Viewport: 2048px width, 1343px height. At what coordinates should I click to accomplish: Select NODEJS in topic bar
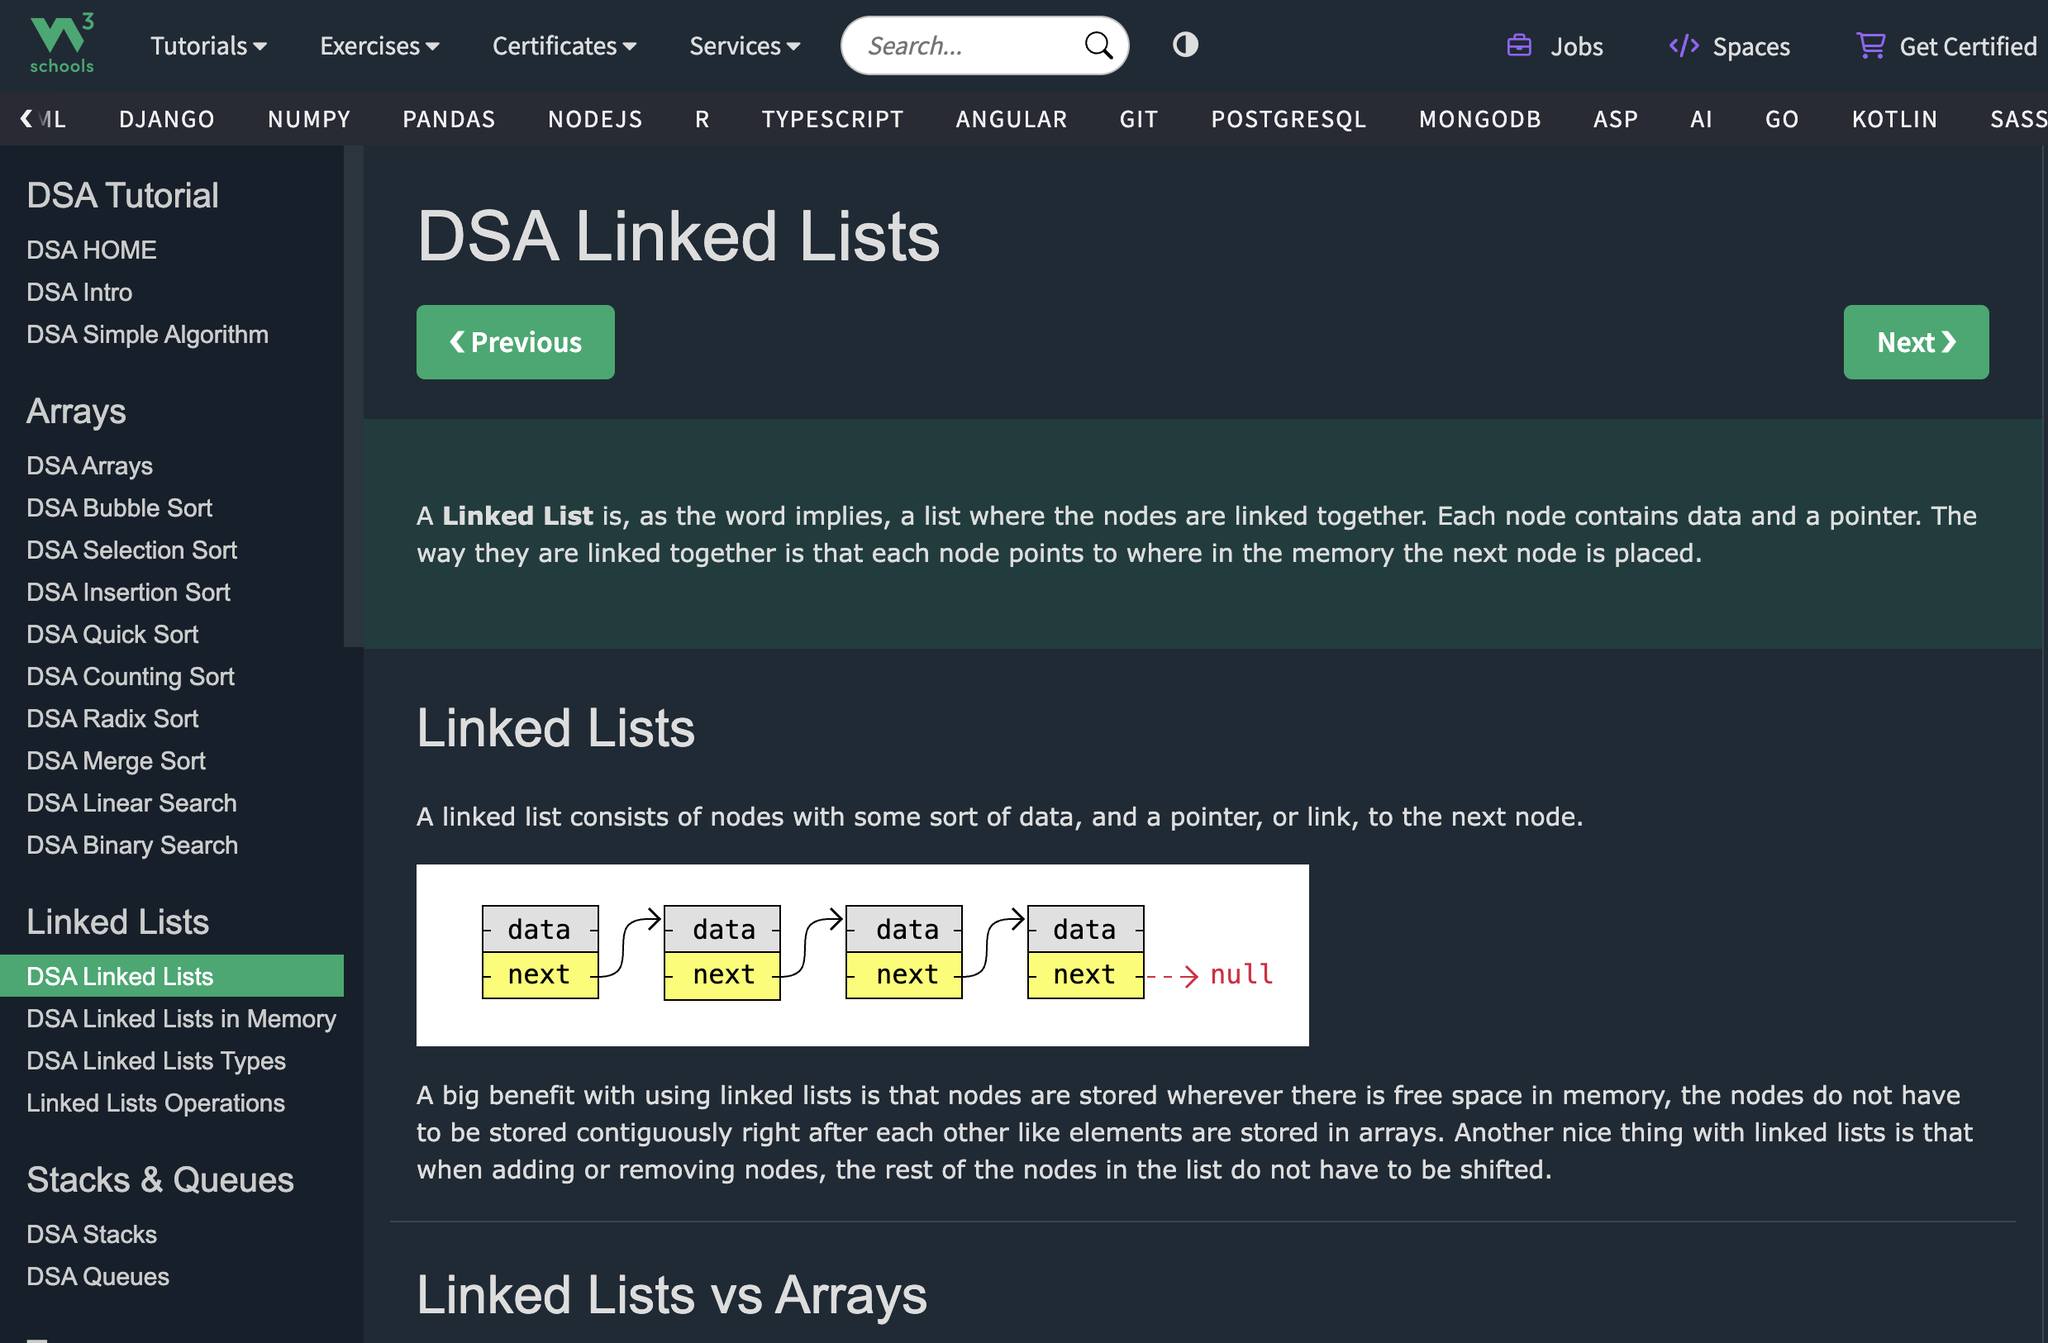pos(595,119)
